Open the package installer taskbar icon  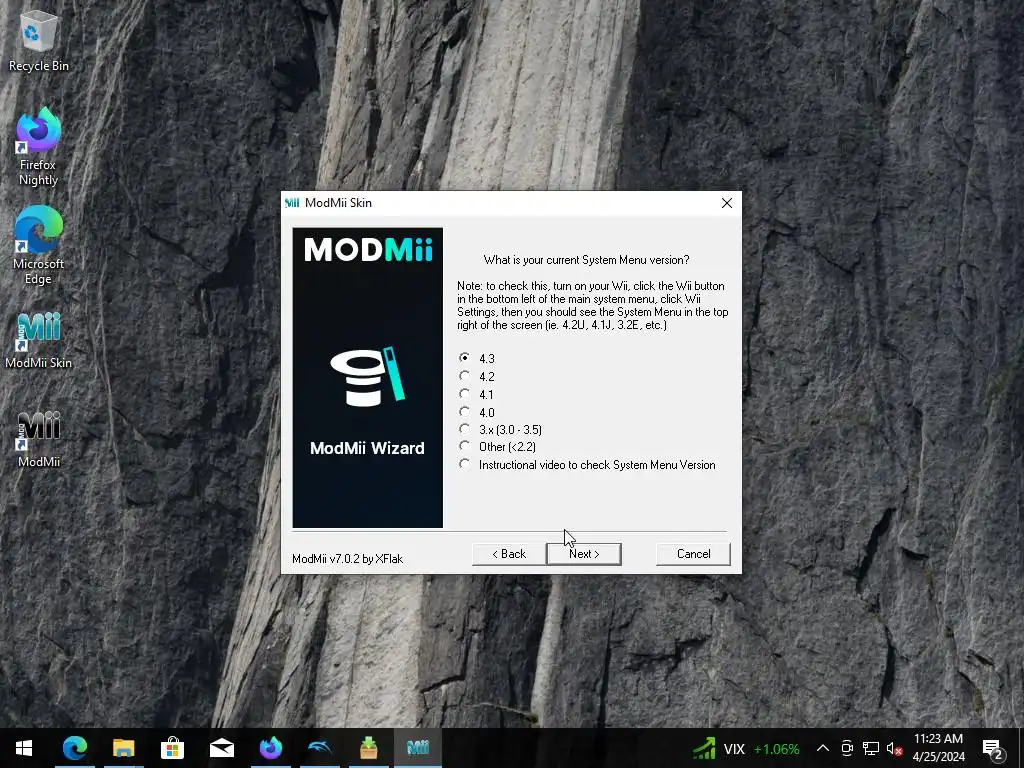pyautogui.click(x=368, y=748)
